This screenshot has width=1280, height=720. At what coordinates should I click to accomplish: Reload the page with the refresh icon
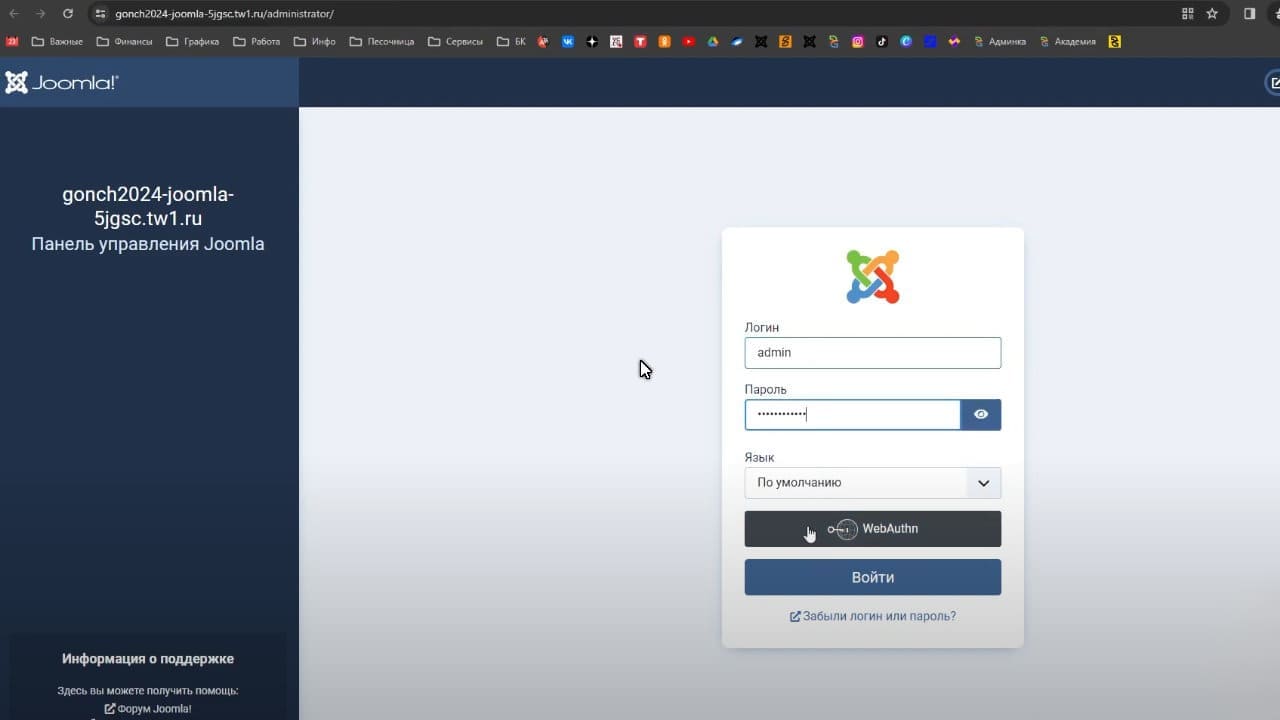tap(68, 14)
